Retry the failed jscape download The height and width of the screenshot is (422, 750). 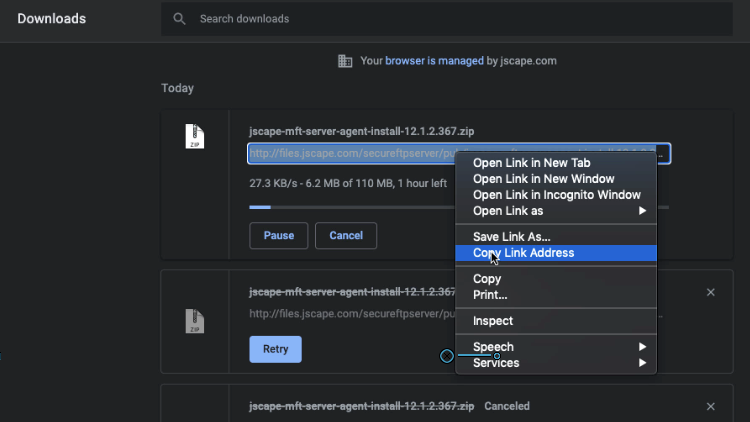pos(275,349)
